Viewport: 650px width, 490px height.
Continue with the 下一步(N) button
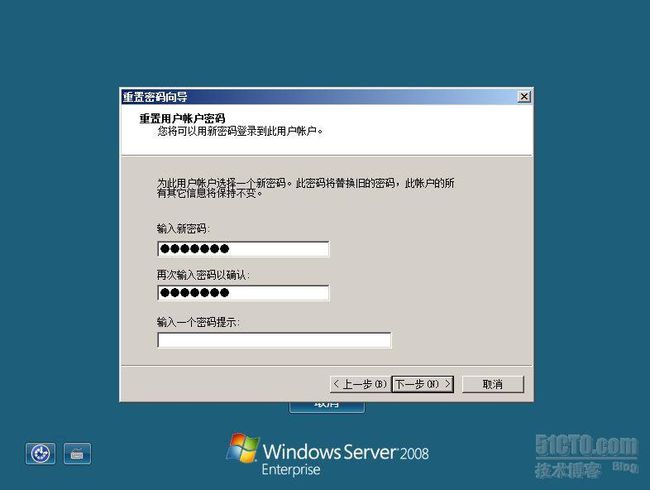click(422, 384)
